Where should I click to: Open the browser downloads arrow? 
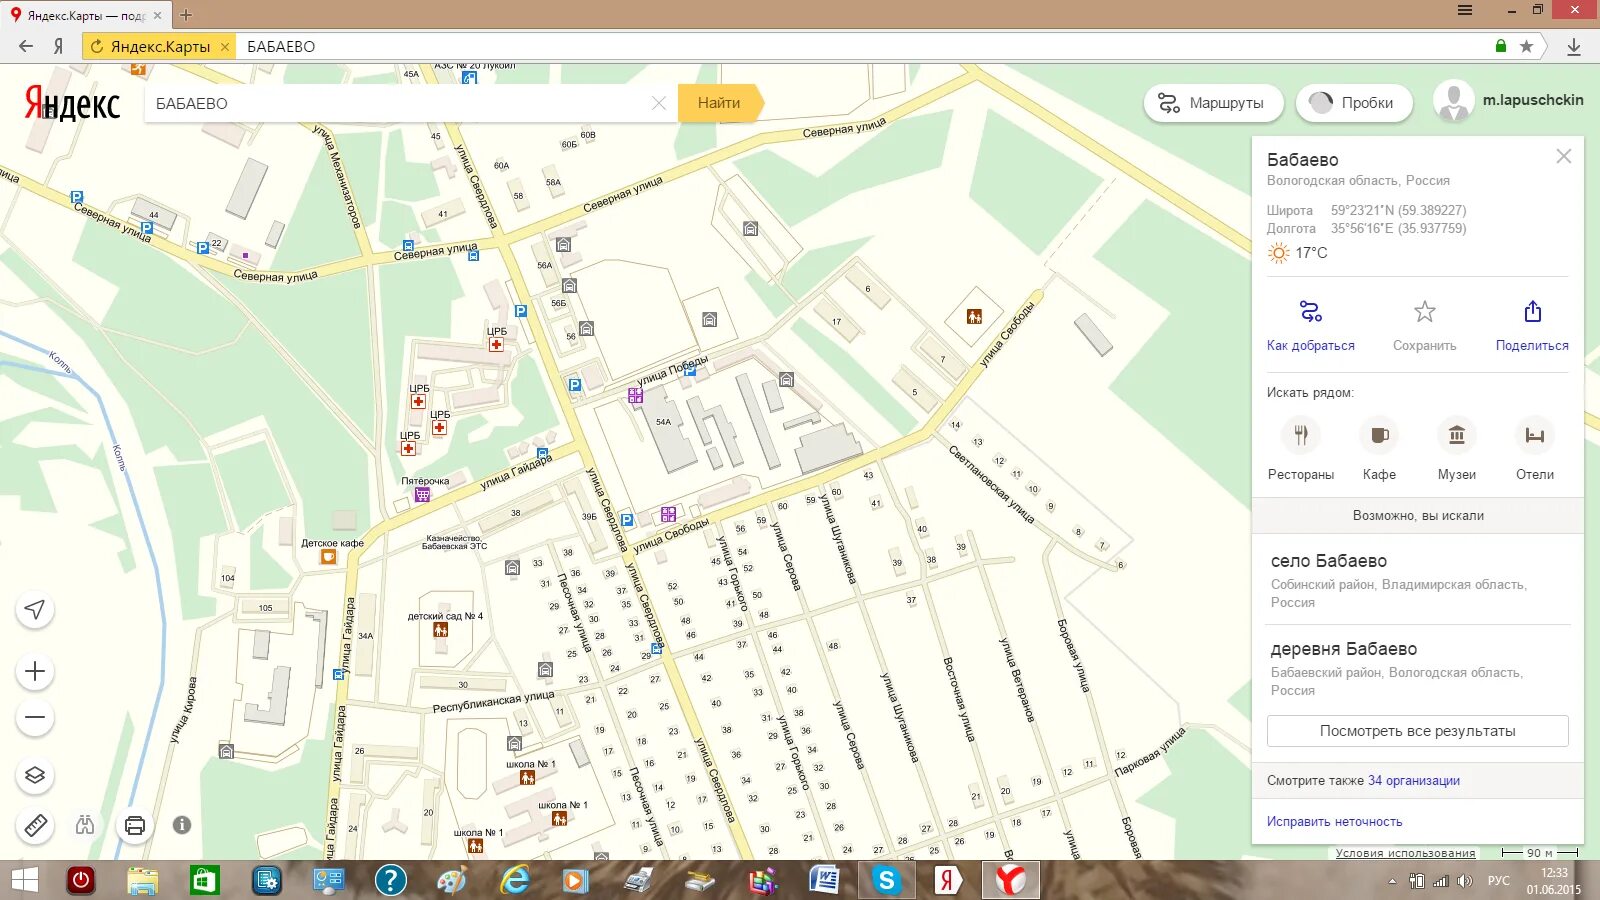point(1573,46)
